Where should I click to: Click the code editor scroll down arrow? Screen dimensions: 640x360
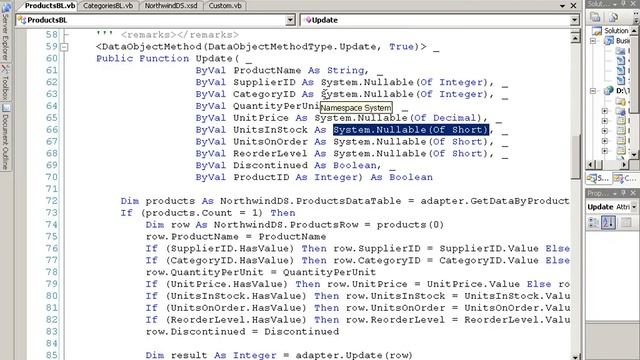pyautogui.click(x=575, y=356)
